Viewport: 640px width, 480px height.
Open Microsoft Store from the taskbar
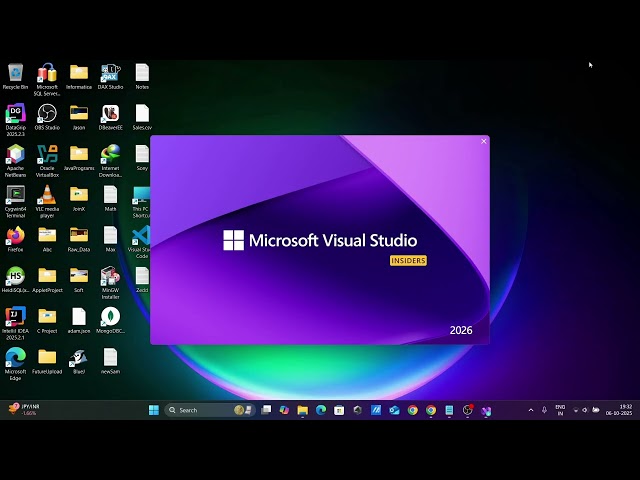coord(339,410)
